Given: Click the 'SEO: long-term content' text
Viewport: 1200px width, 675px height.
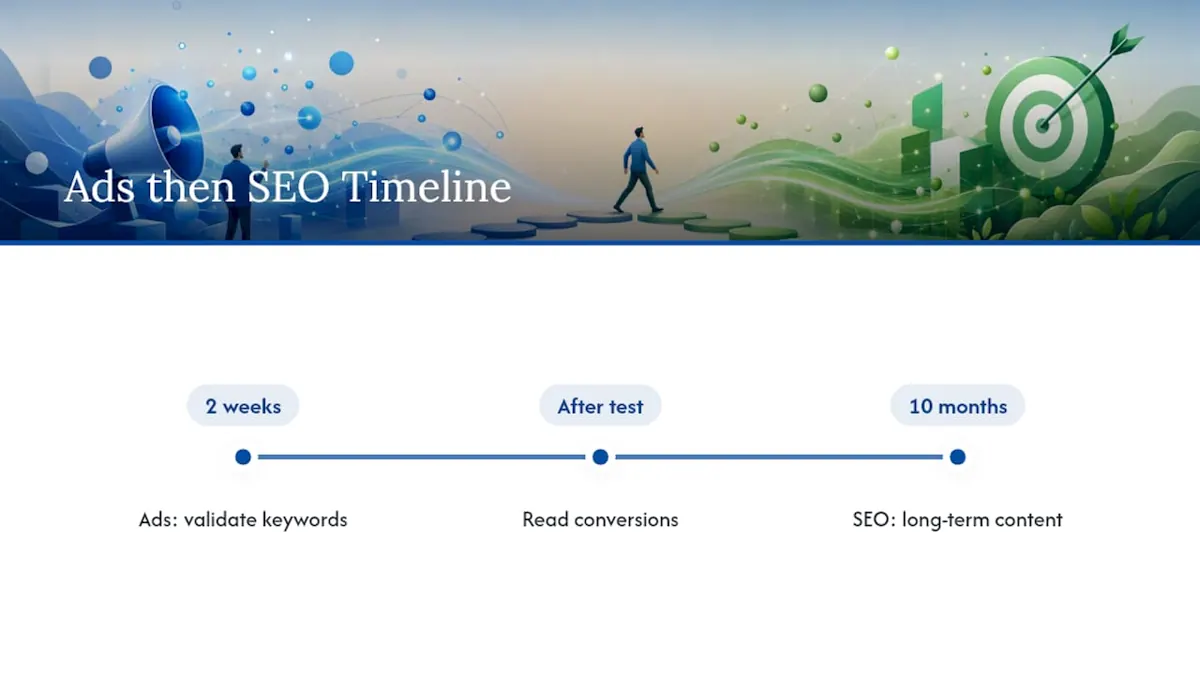Looking at the screenshot, I should click(958, 520).
